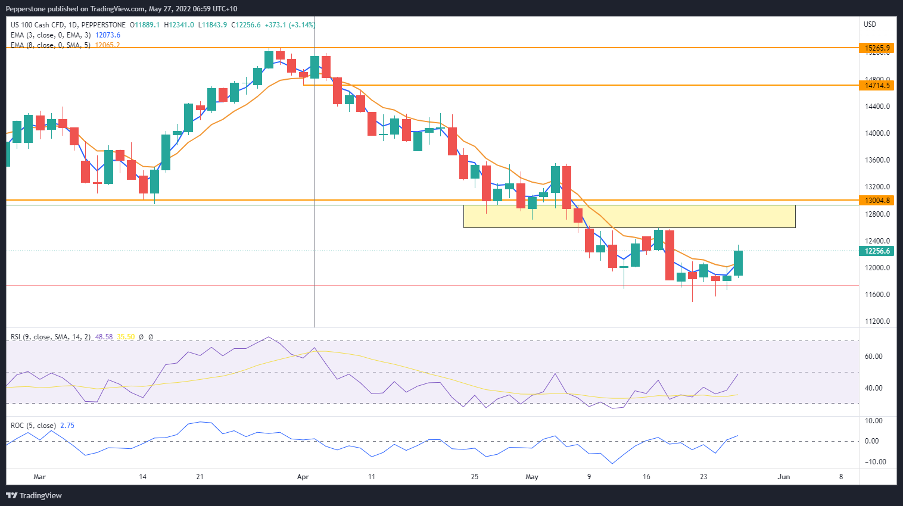The image size is (904, 506).
Task: Click the latest green candle at 12256
Action: point(738,263)
